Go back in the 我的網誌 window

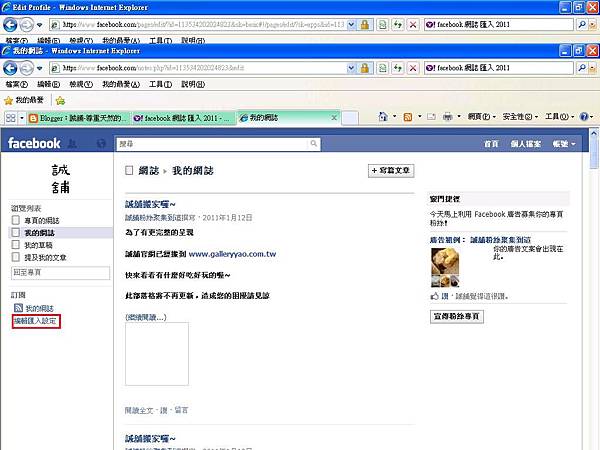point(10,68)
